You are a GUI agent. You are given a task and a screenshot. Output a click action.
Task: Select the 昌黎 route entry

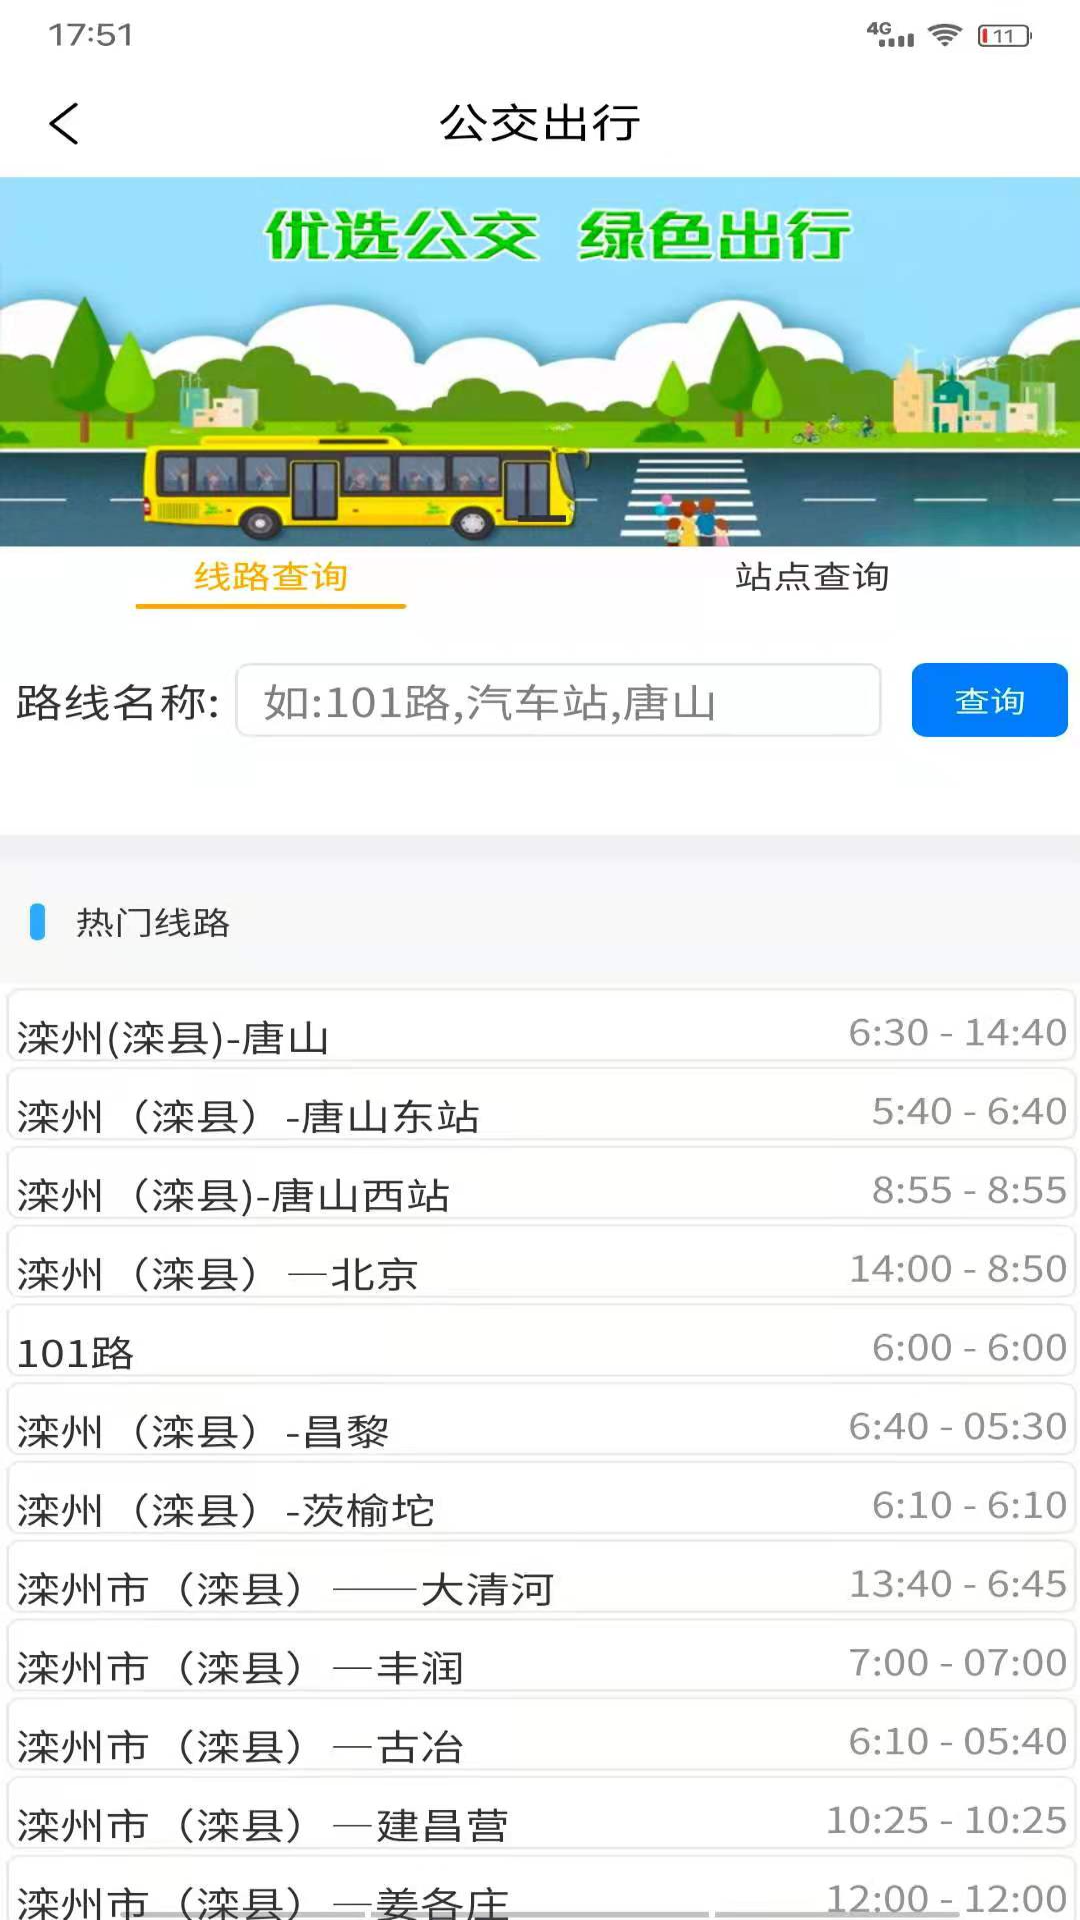tap(540, 1426)
